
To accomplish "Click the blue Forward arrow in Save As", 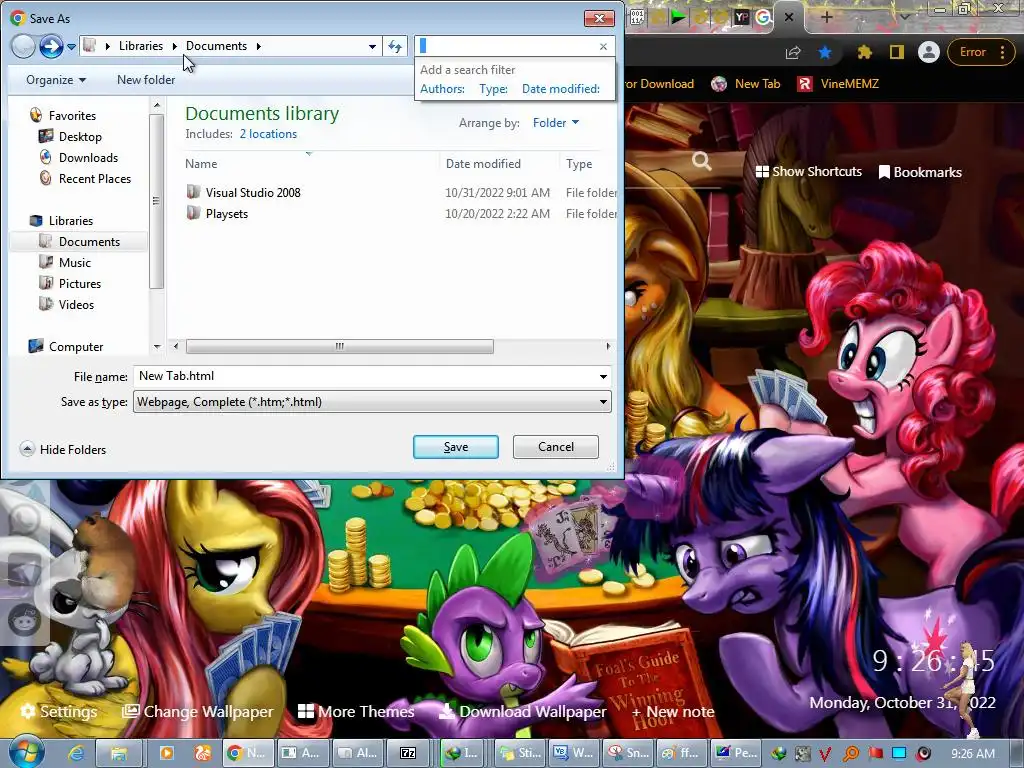I will tap(51, 46).
